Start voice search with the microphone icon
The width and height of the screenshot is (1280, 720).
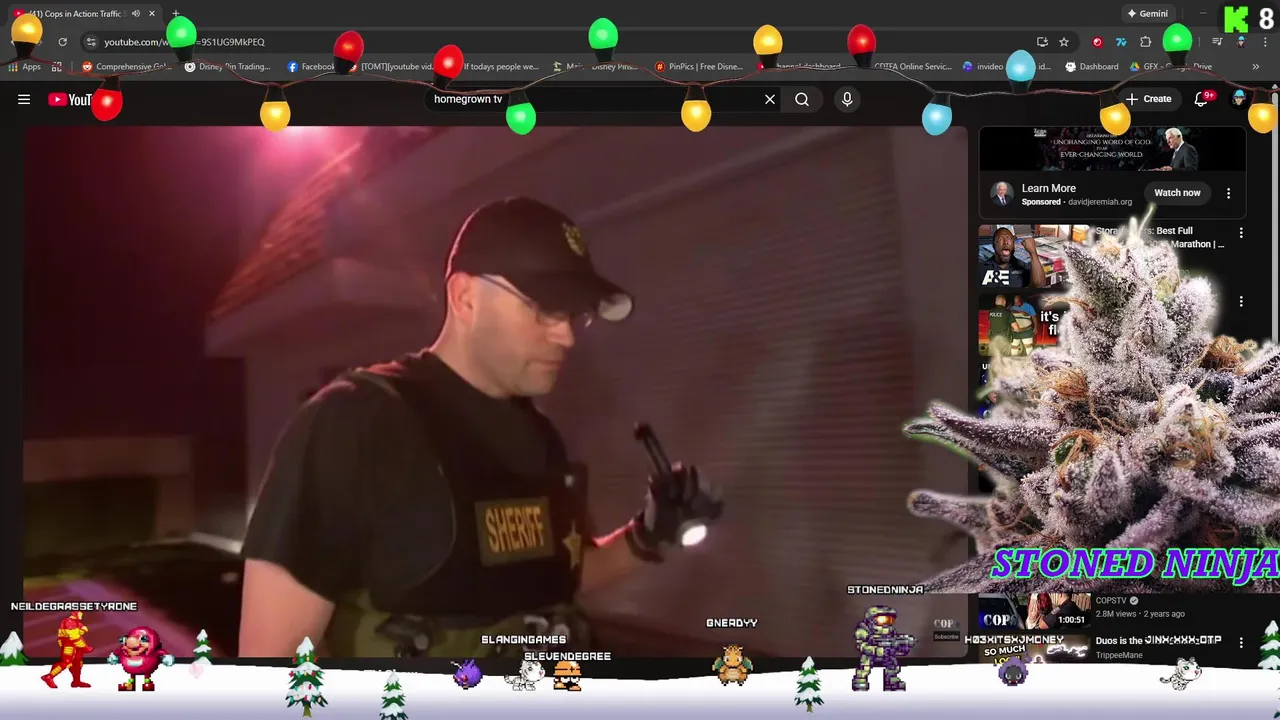(x=847, y=99)
